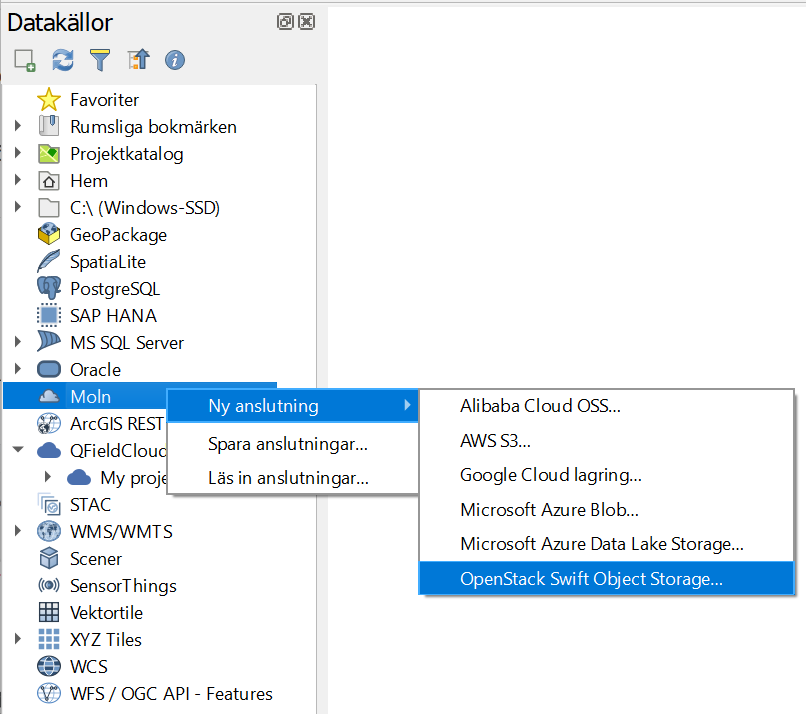Click the MS SQL Server icon
806x714 pixels.
click(49, 342)
